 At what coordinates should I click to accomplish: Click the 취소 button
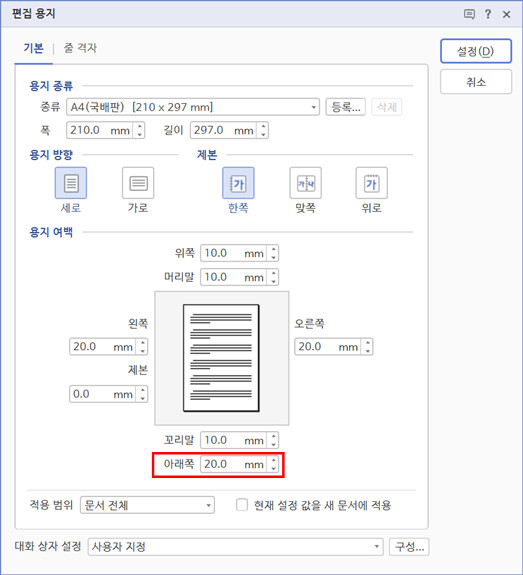[476, 82]
